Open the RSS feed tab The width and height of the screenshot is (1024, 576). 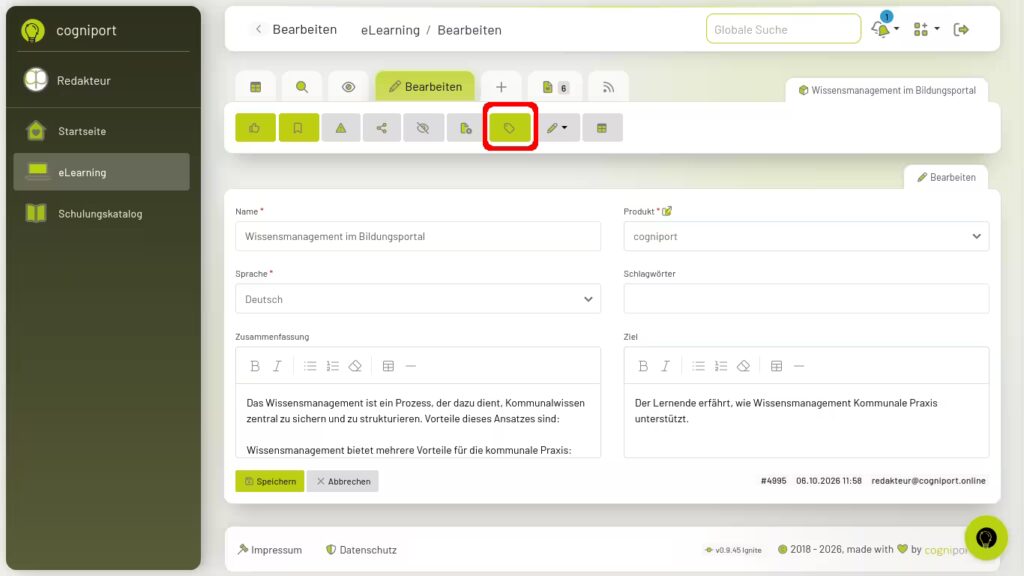608,87
